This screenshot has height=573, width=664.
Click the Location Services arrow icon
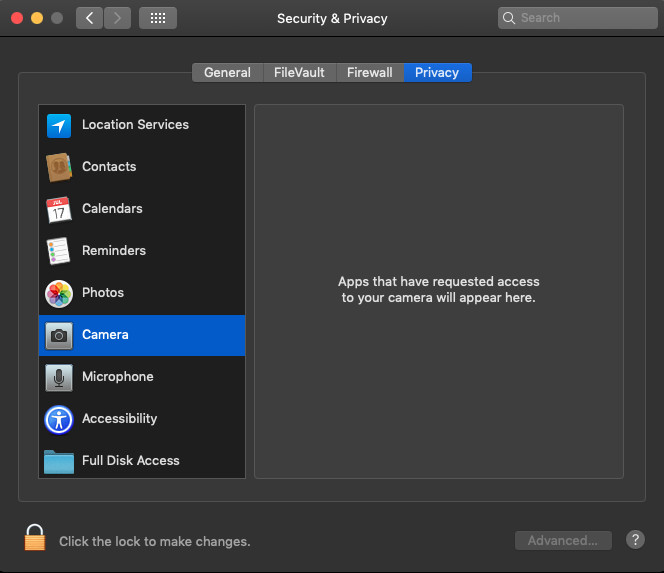tap(59, 126)
